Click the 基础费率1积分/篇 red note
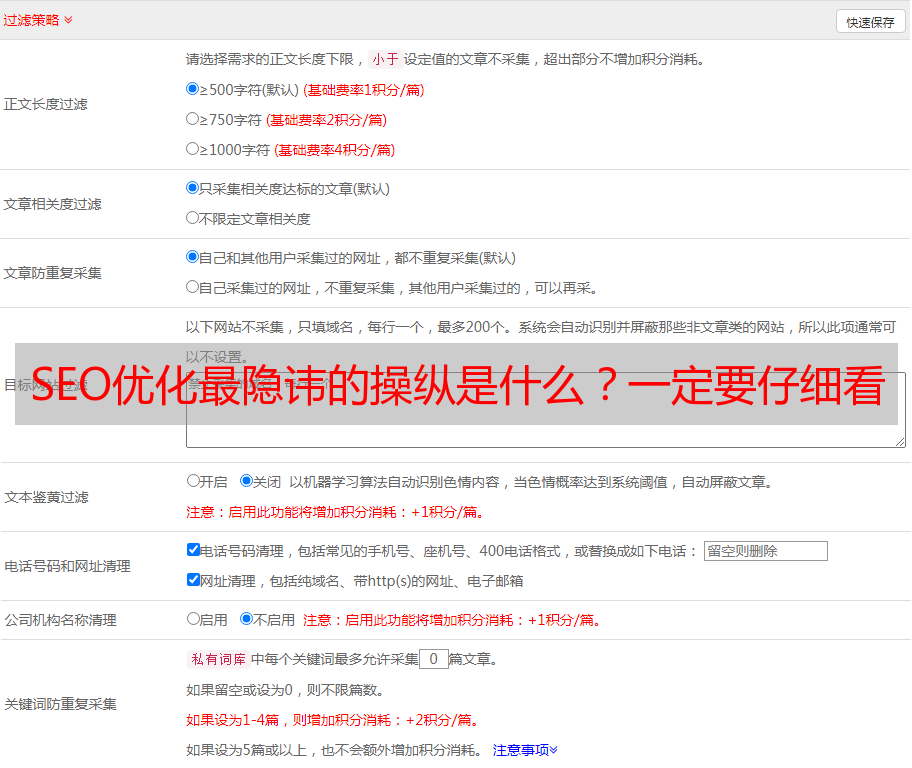Viewport: 912px width, 768px height. [364, 90]
